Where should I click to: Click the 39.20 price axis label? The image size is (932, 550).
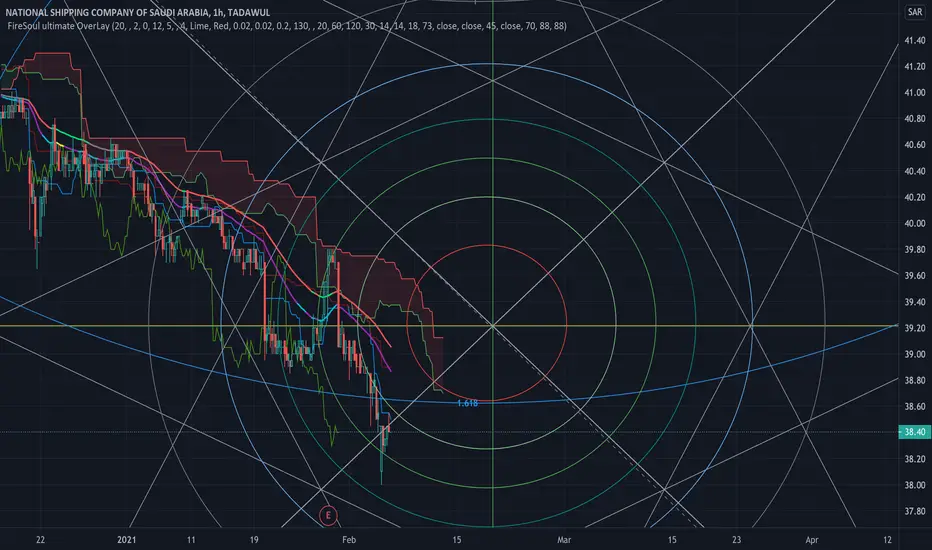click(915, 328)
